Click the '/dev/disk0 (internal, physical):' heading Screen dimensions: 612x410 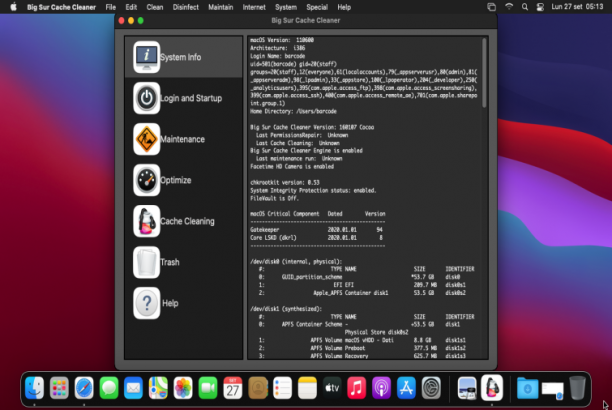click(x=296, y=262)
